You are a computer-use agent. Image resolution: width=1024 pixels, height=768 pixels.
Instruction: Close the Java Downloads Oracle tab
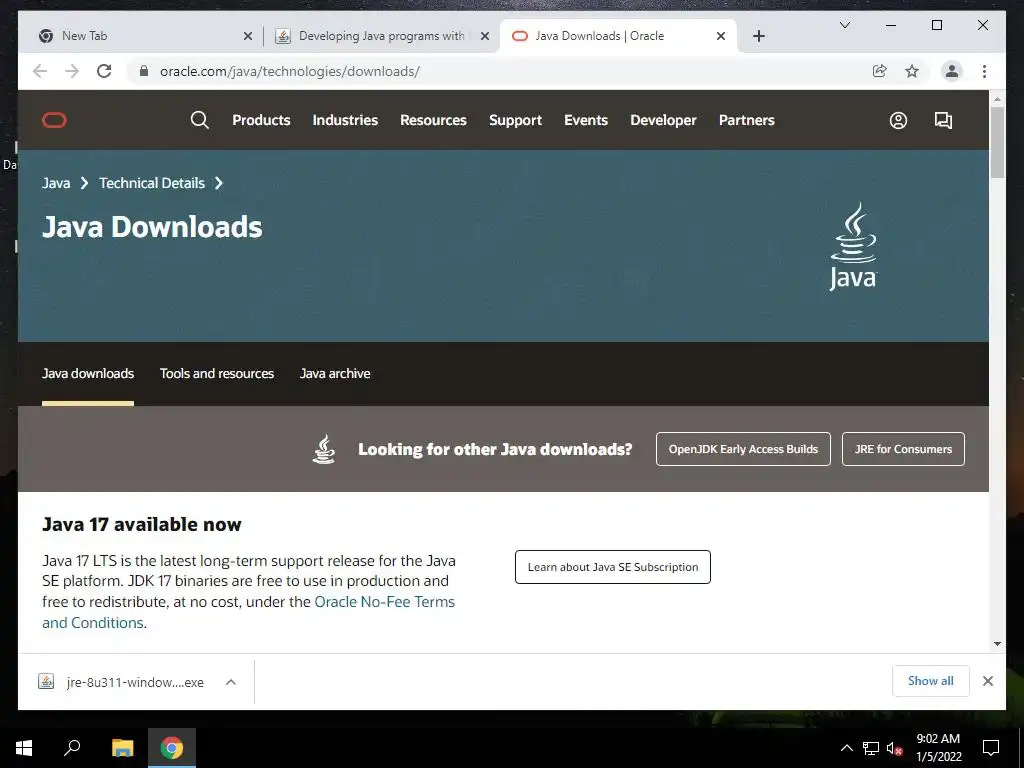coord(721,36)
